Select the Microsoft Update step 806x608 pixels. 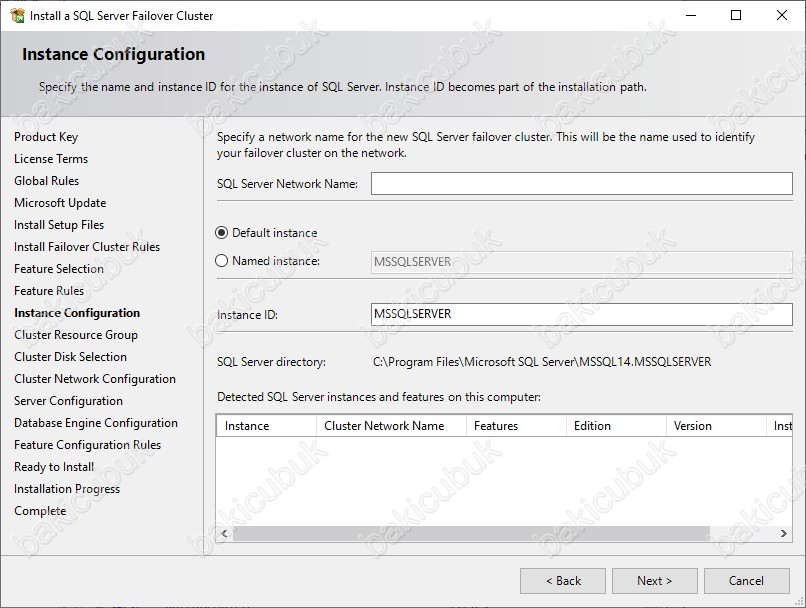click(60, 203)
